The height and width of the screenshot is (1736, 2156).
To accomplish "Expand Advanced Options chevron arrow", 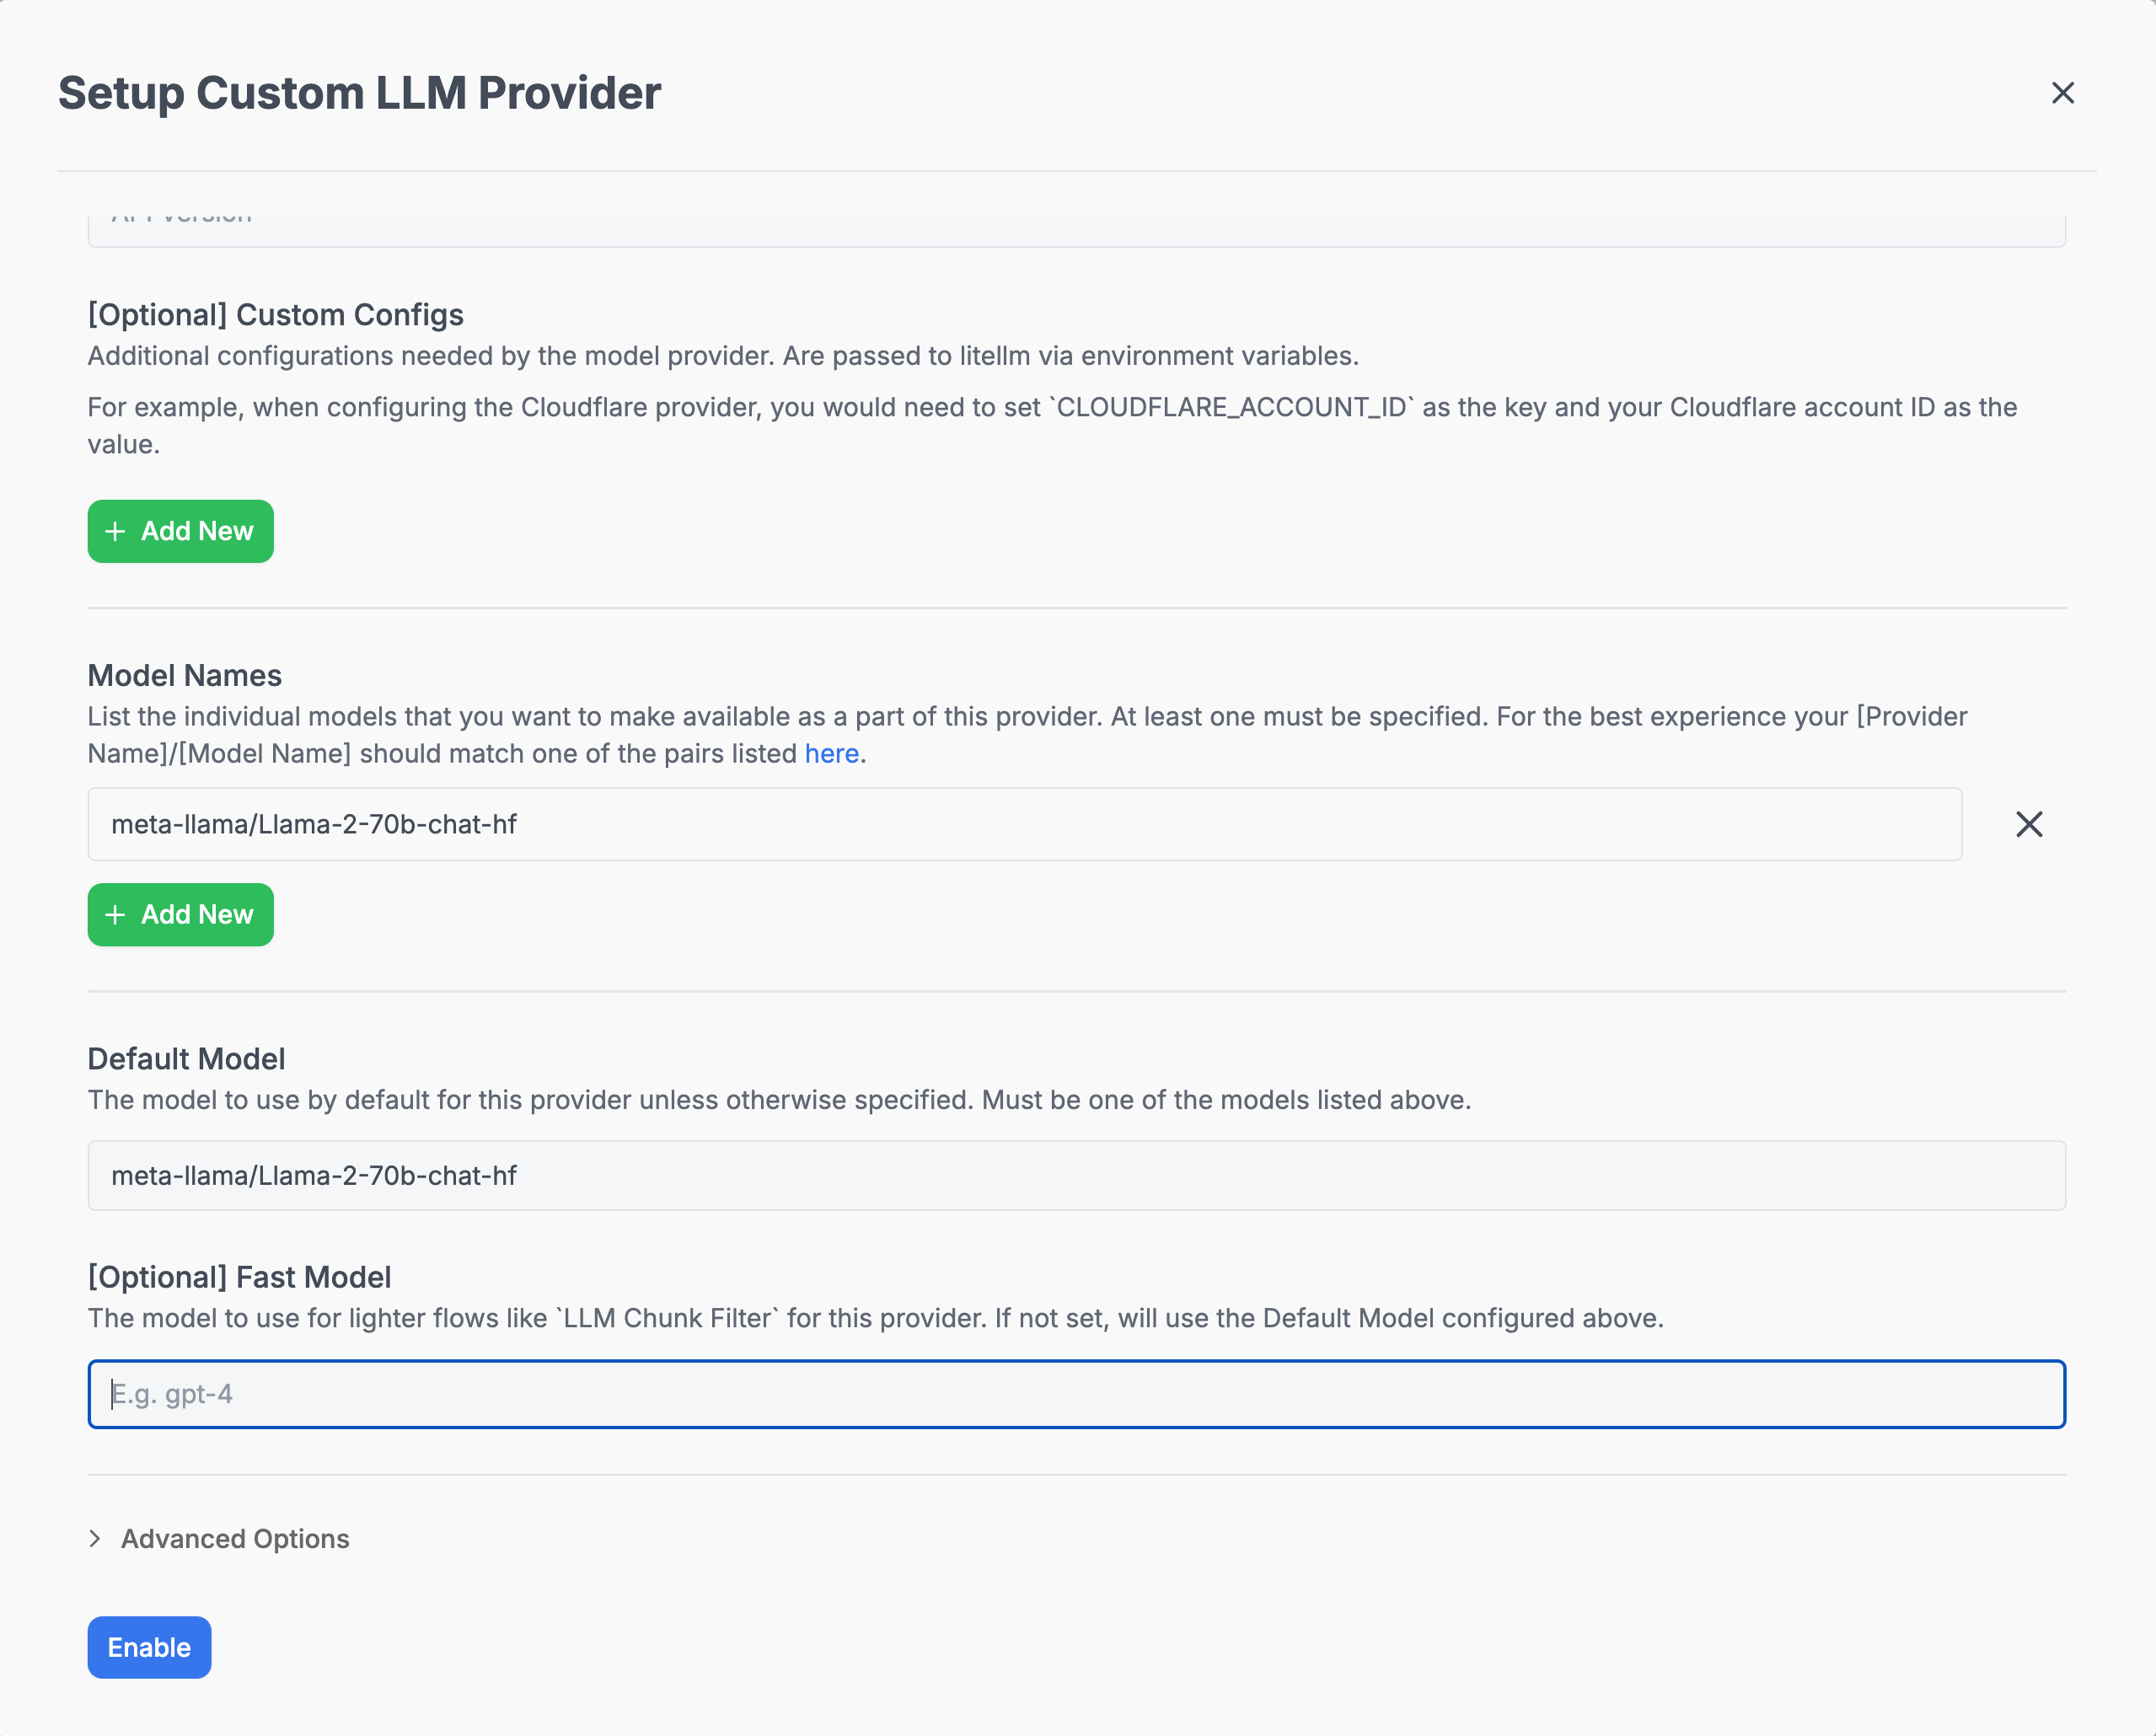I will 95,1538.
